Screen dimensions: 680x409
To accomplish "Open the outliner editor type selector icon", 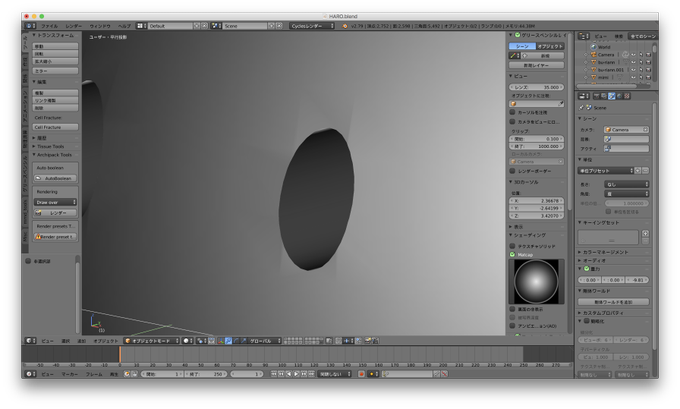I will tap(584, 36).
